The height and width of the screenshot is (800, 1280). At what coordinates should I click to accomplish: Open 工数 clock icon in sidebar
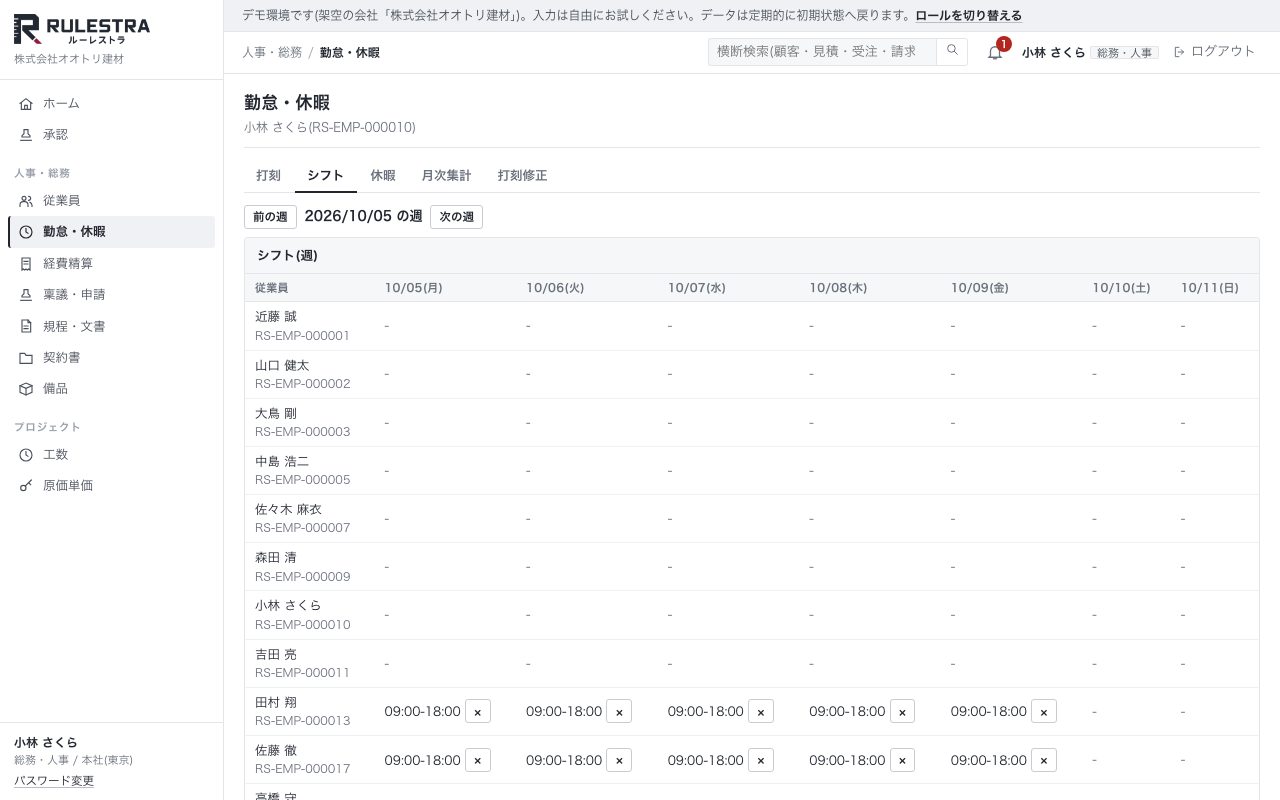(26, 455)
